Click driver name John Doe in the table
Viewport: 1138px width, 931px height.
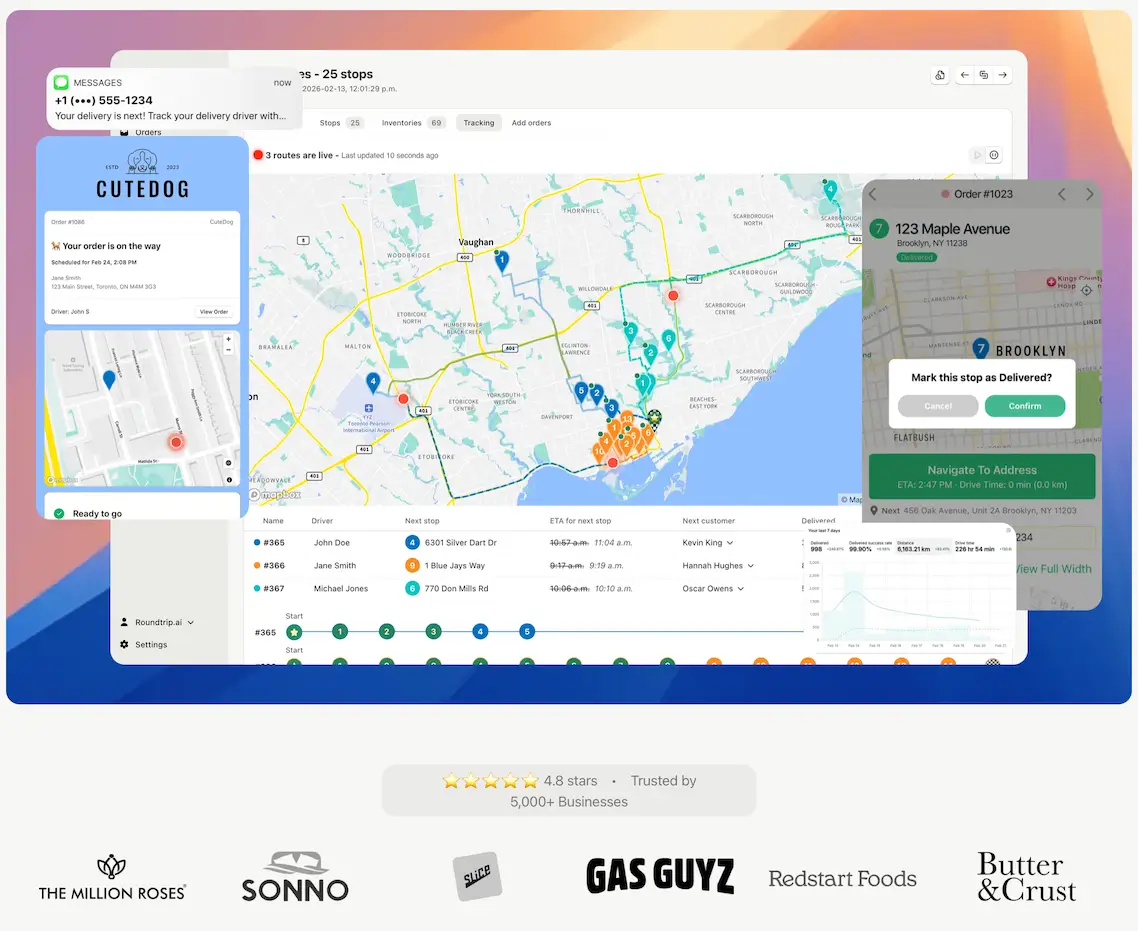coord(332,543)
